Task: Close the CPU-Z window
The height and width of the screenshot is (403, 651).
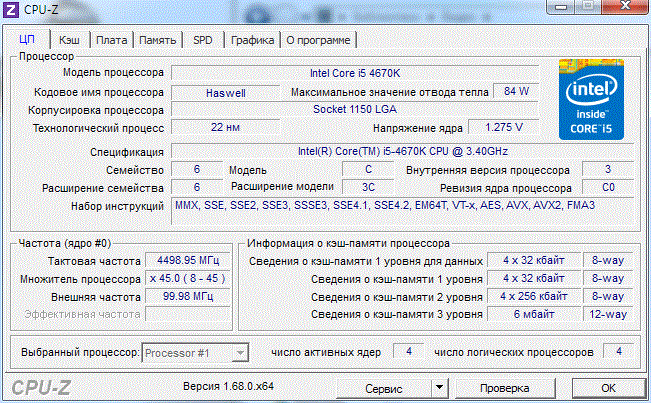Action: [x=625, y=6]
